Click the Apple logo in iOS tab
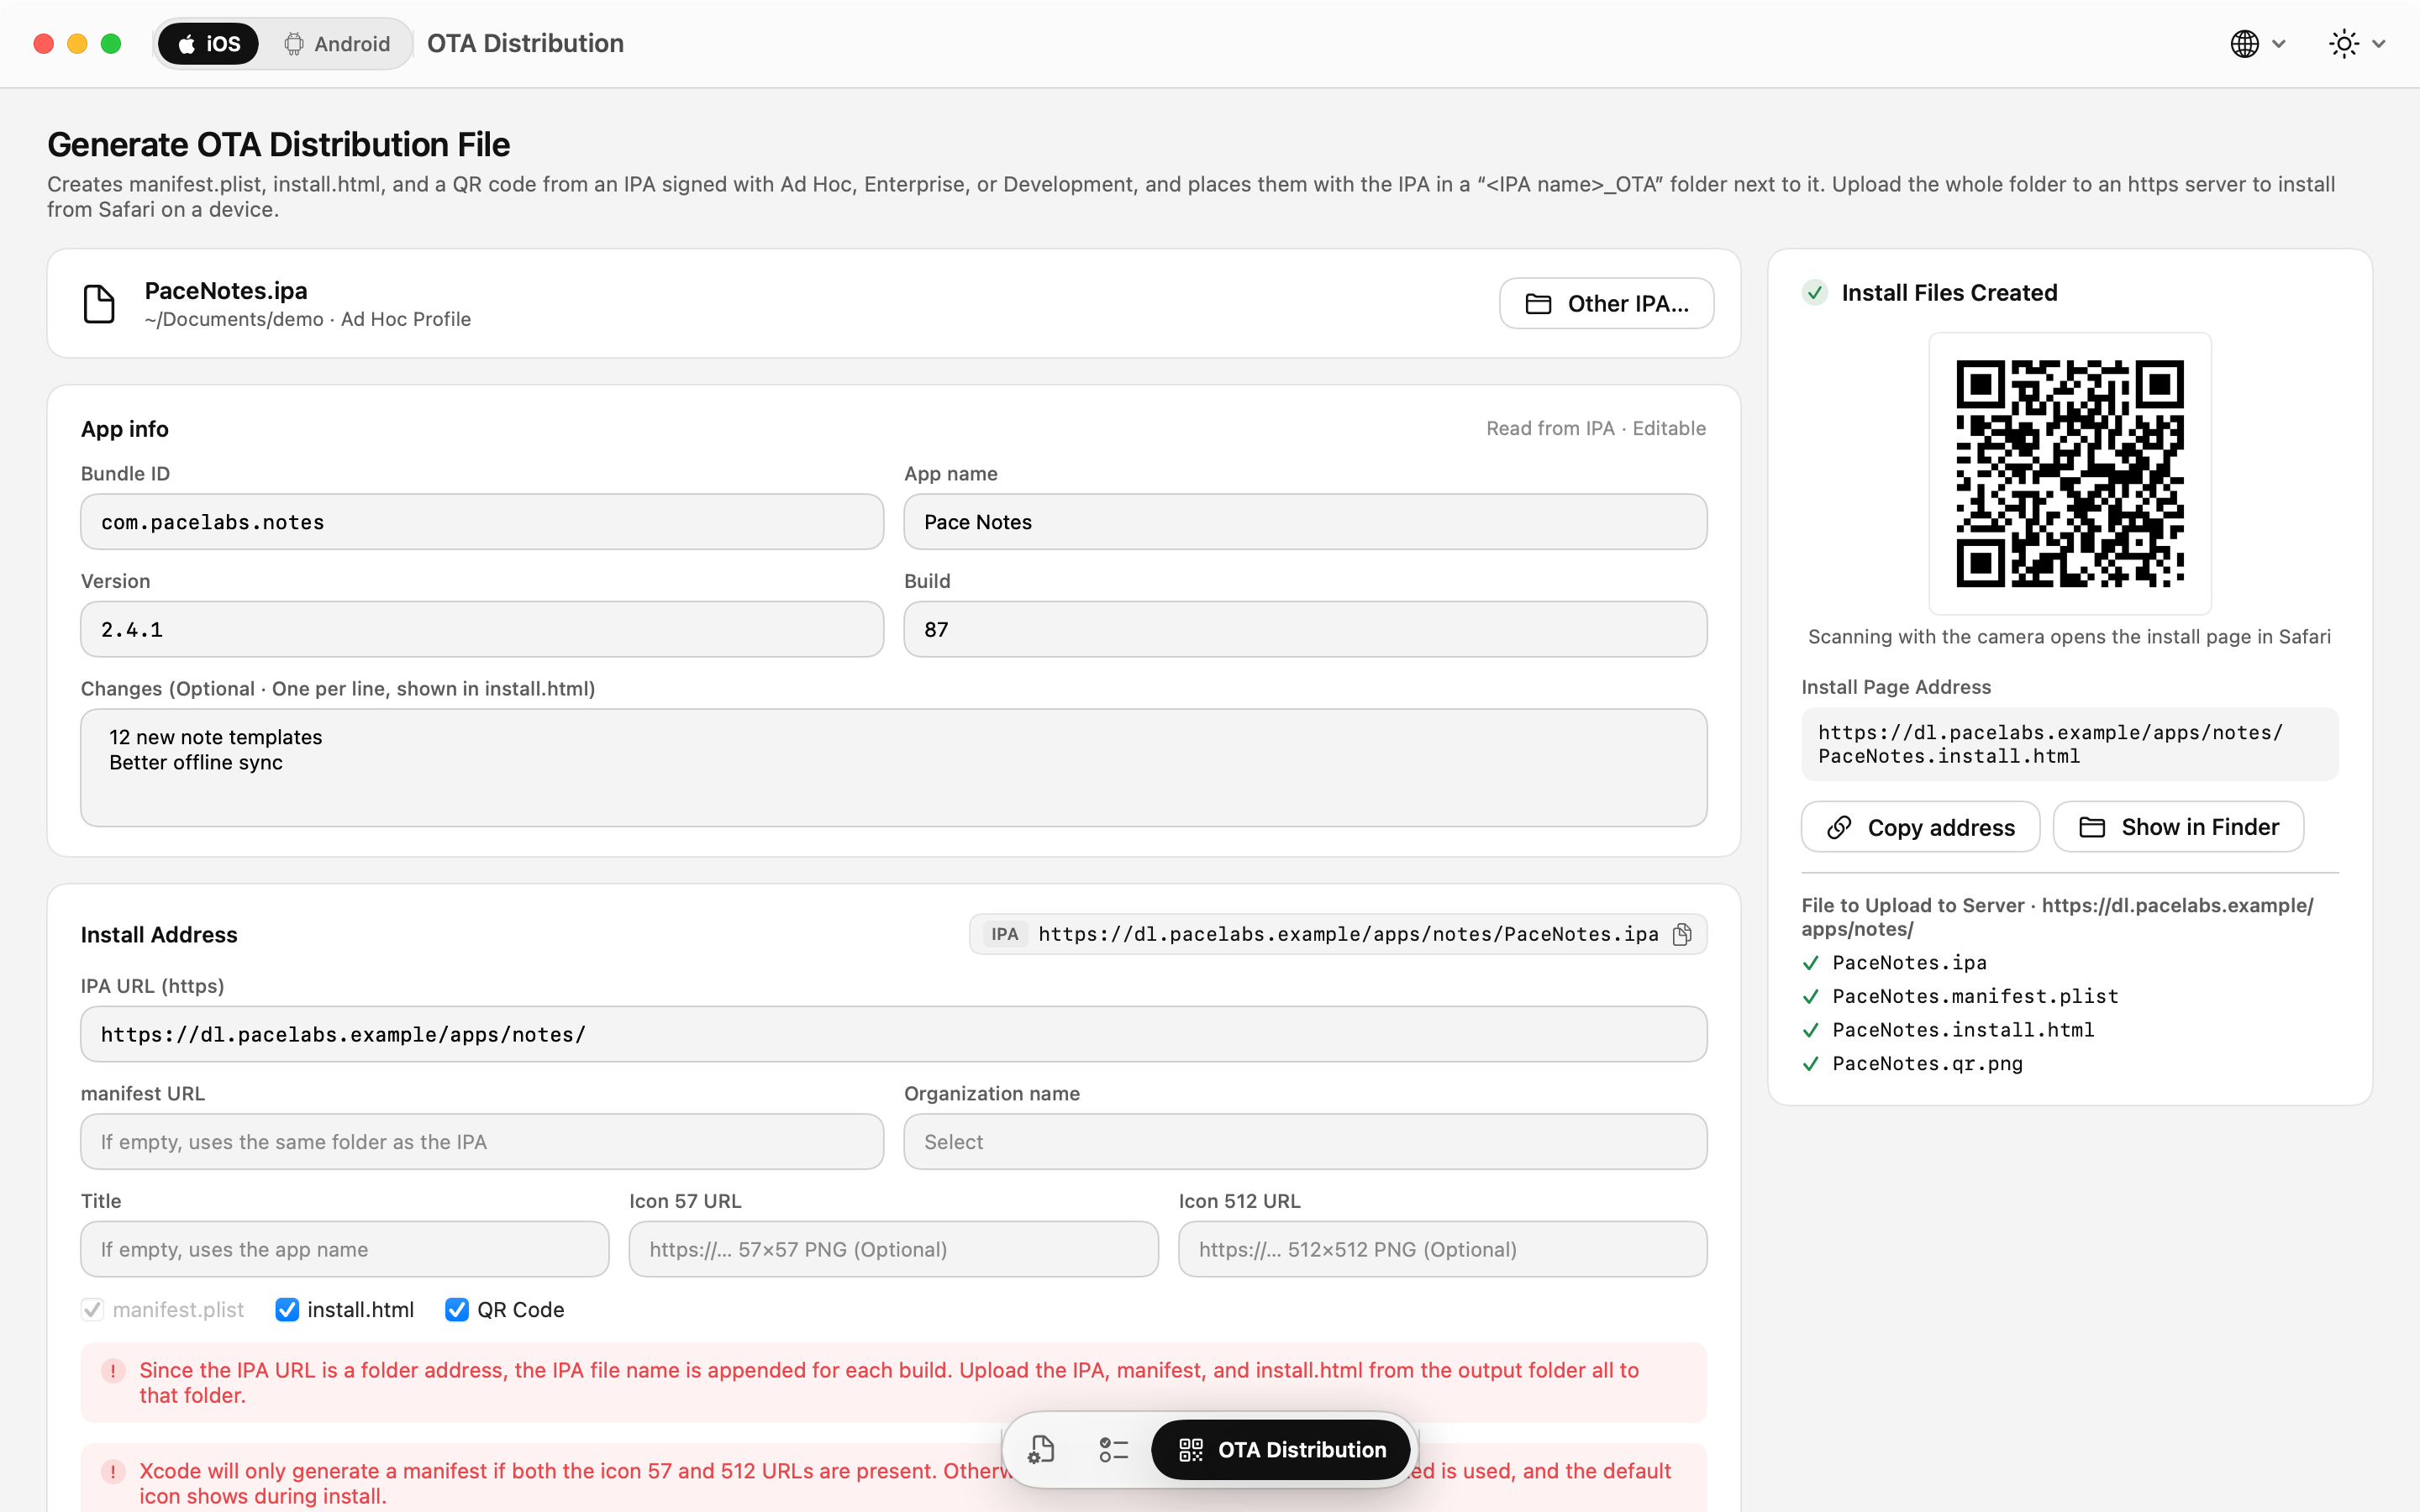This screenshot has height=1512, width=2420. (x=186, y=44)
